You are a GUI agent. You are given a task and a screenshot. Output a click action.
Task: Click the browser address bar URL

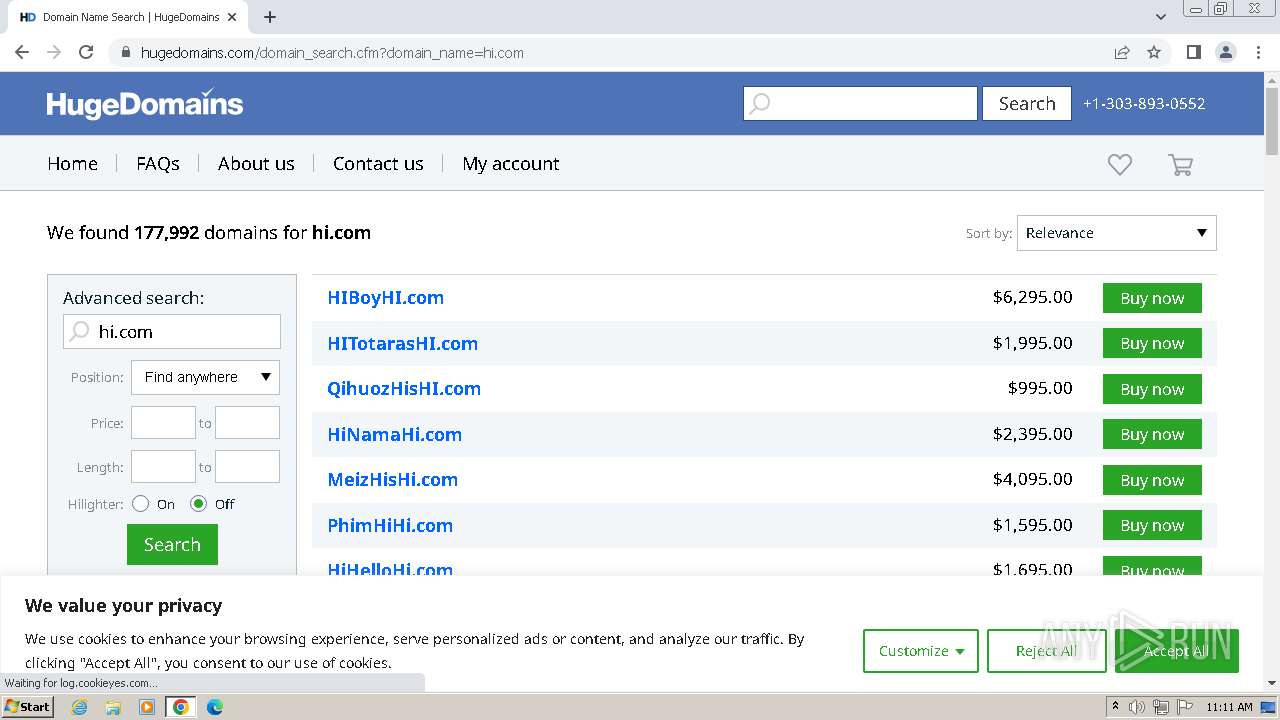(332, 52)
